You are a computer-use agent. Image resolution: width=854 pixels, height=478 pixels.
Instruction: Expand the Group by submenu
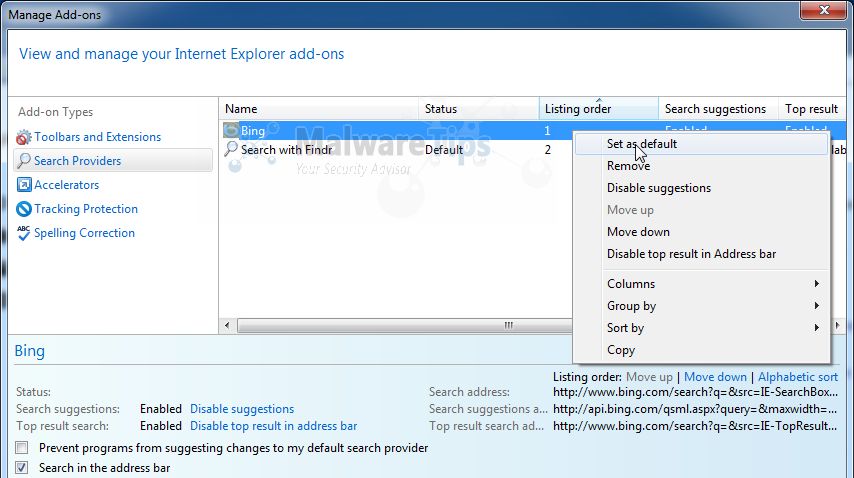[x=702, y=306]
